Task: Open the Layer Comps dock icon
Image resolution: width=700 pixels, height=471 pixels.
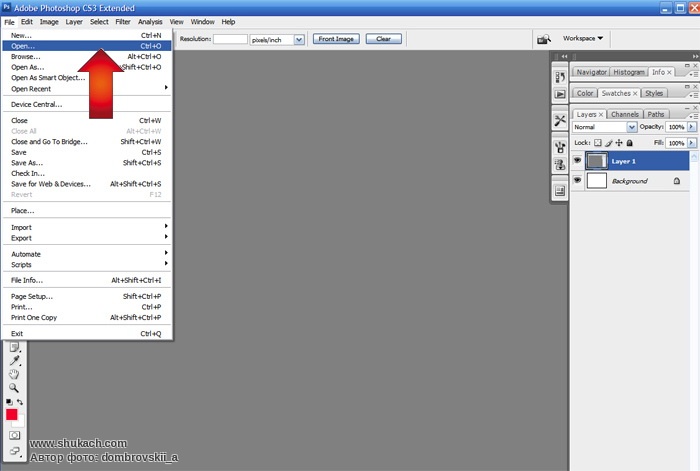Action: pos(560,191)
